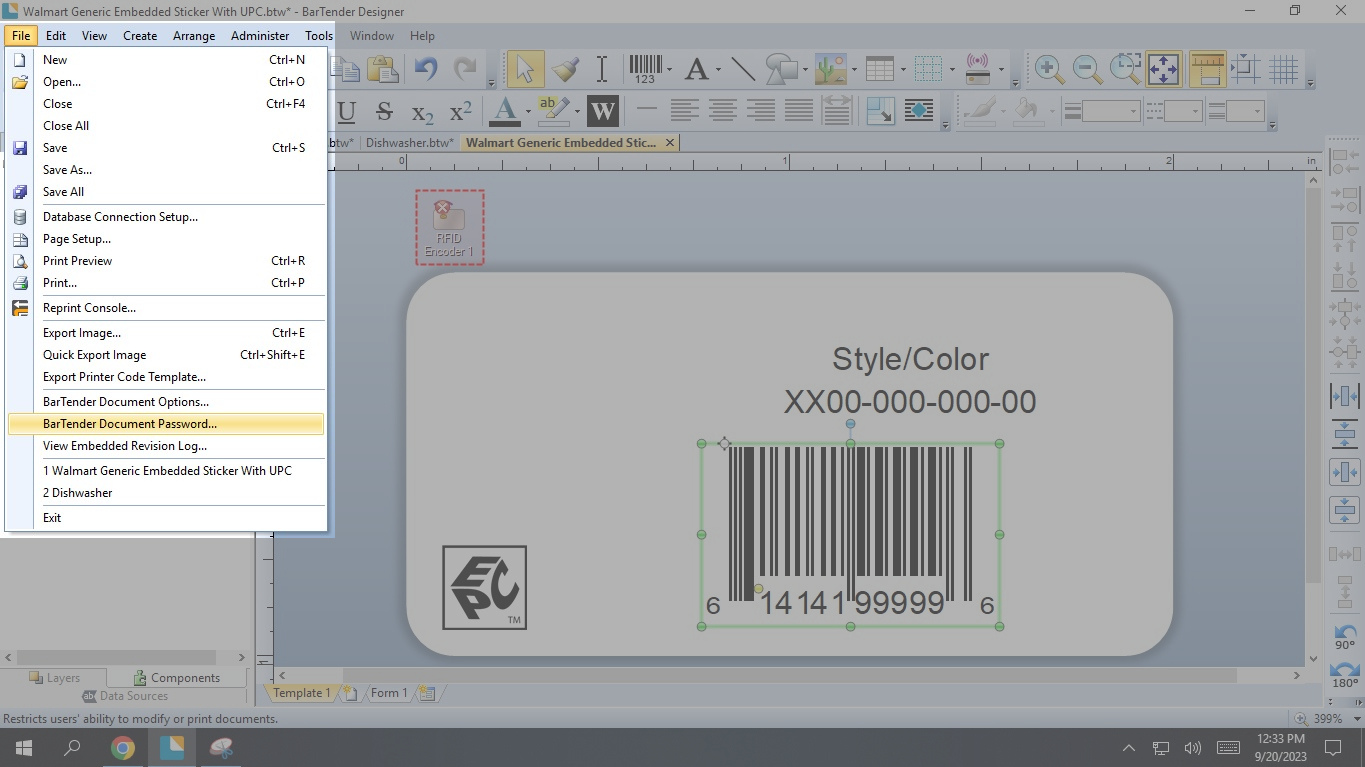
Task: Click the zoom in magnifier
Action: [x=1048, y=69]
